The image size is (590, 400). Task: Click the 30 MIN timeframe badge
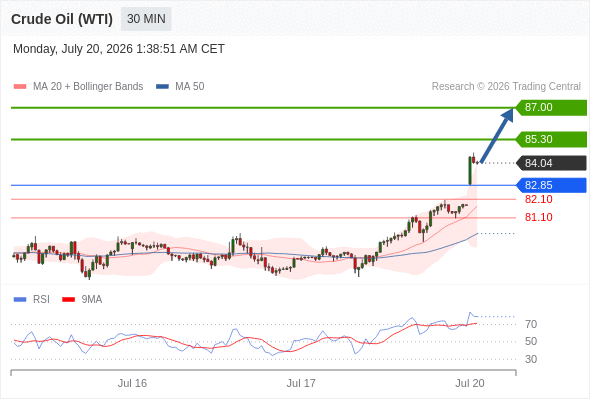pos(146,19)
